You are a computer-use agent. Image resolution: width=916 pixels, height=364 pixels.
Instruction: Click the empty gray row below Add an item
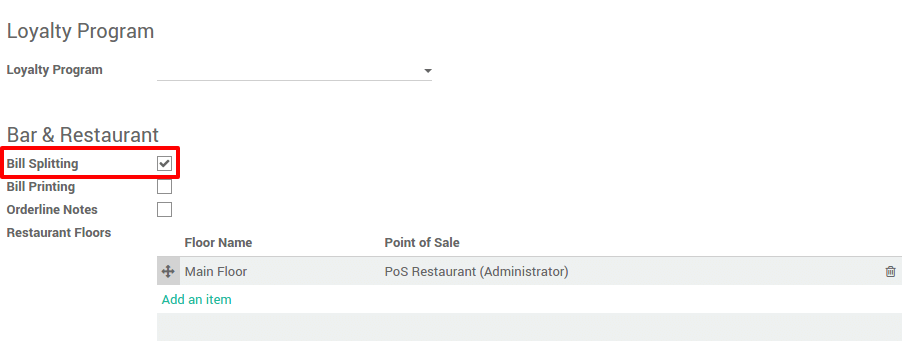[x=529, y=327]
